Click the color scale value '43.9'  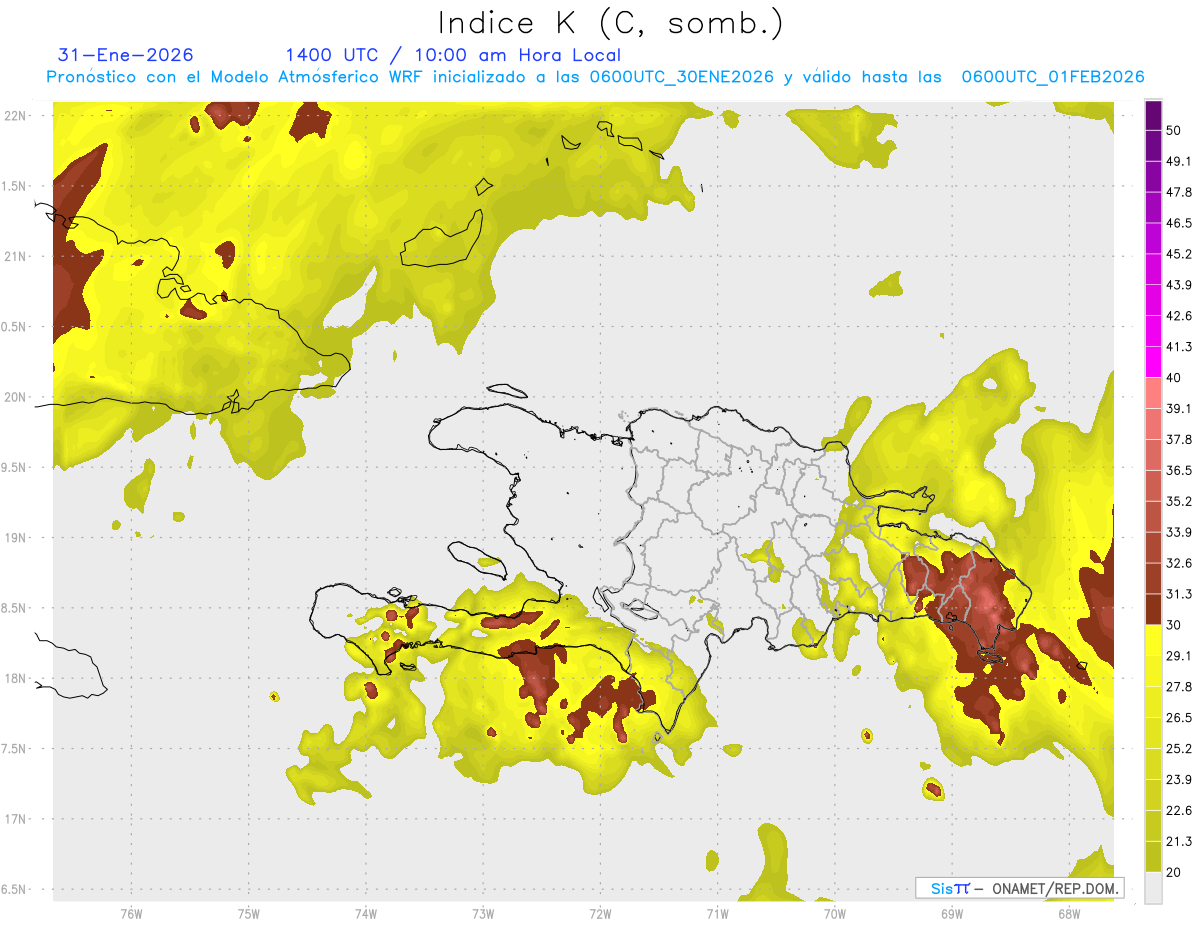(1180, 285)
